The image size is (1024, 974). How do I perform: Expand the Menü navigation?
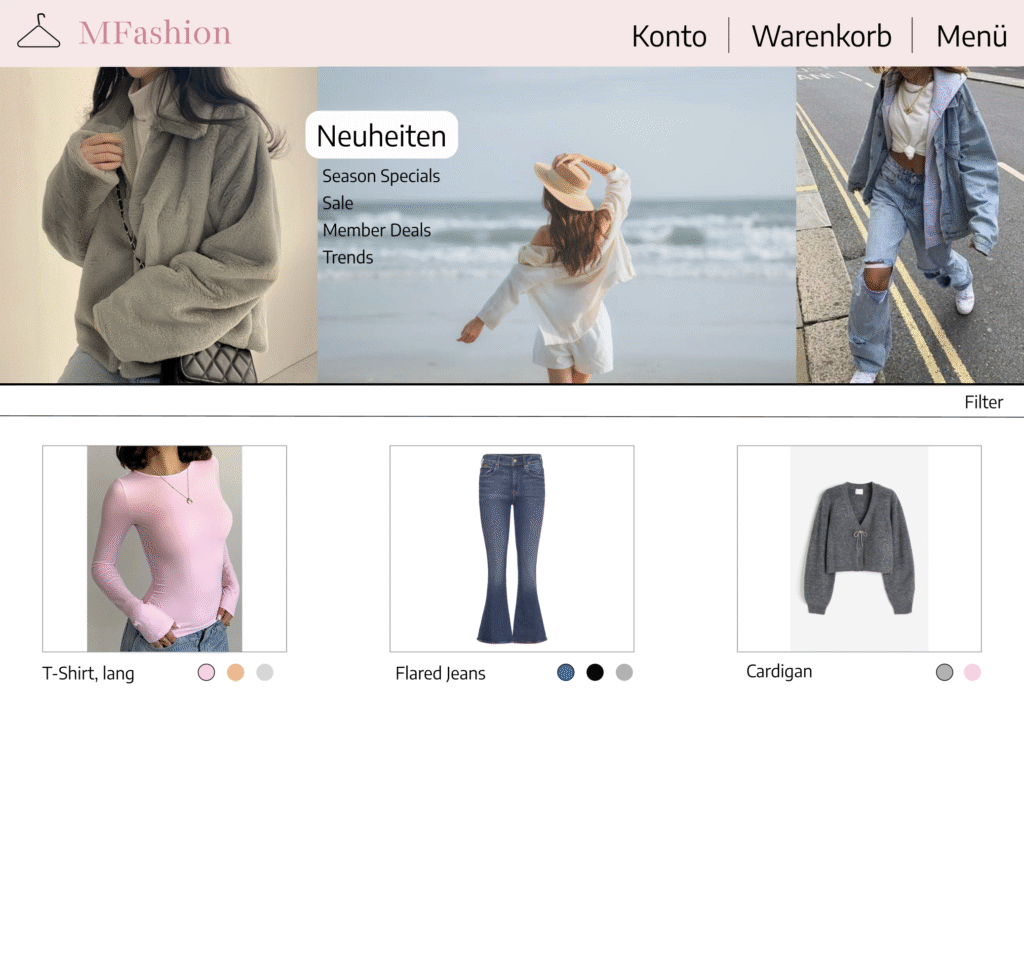point(971,36)
